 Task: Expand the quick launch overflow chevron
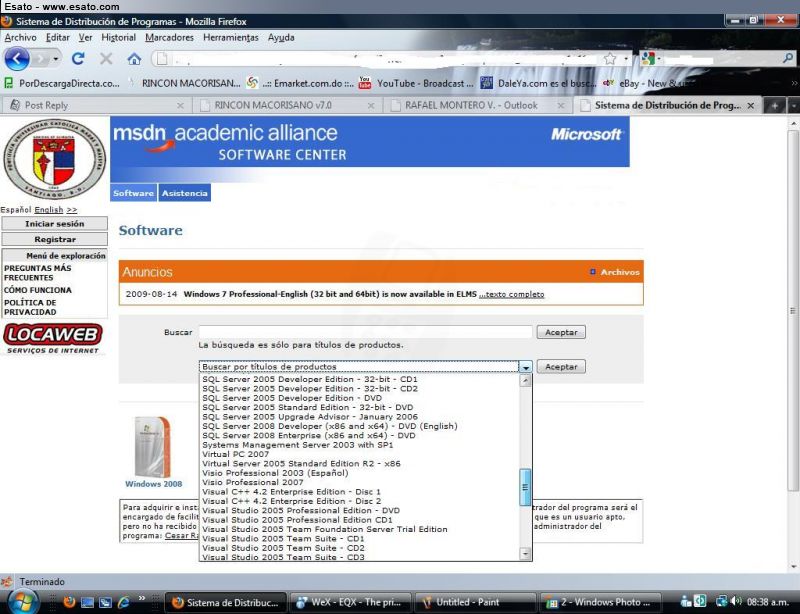(142, 599)
